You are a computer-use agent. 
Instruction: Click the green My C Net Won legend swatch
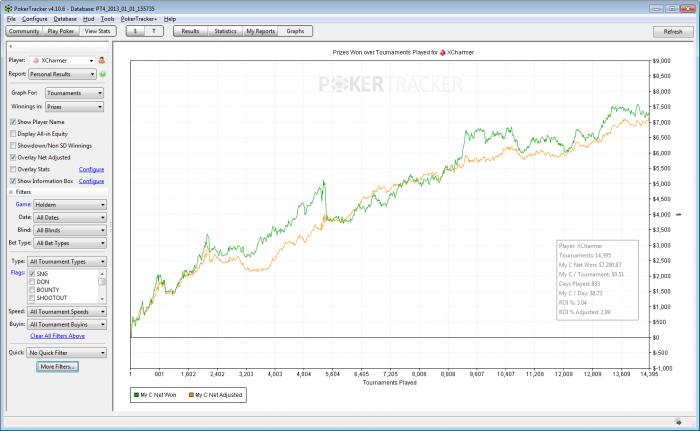click(x=136, y=395)
